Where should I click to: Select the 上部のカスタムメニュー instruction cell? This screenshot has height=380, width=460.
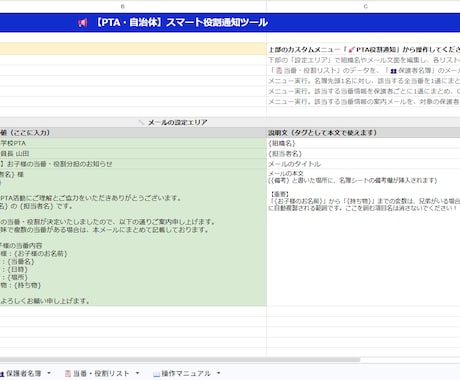(x=363, y=49)
